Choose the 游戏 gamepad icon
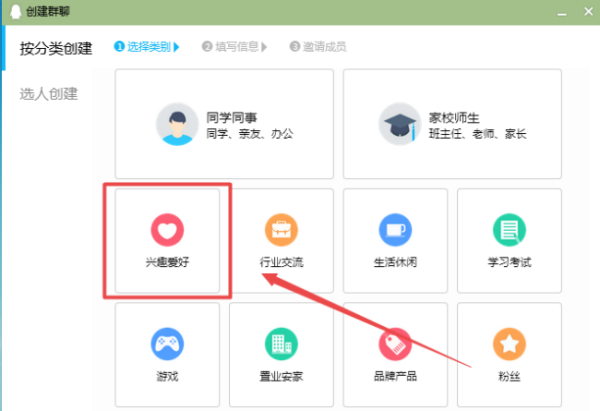Image resolution: width=600 pixels, height=411 pixels. 167,344
